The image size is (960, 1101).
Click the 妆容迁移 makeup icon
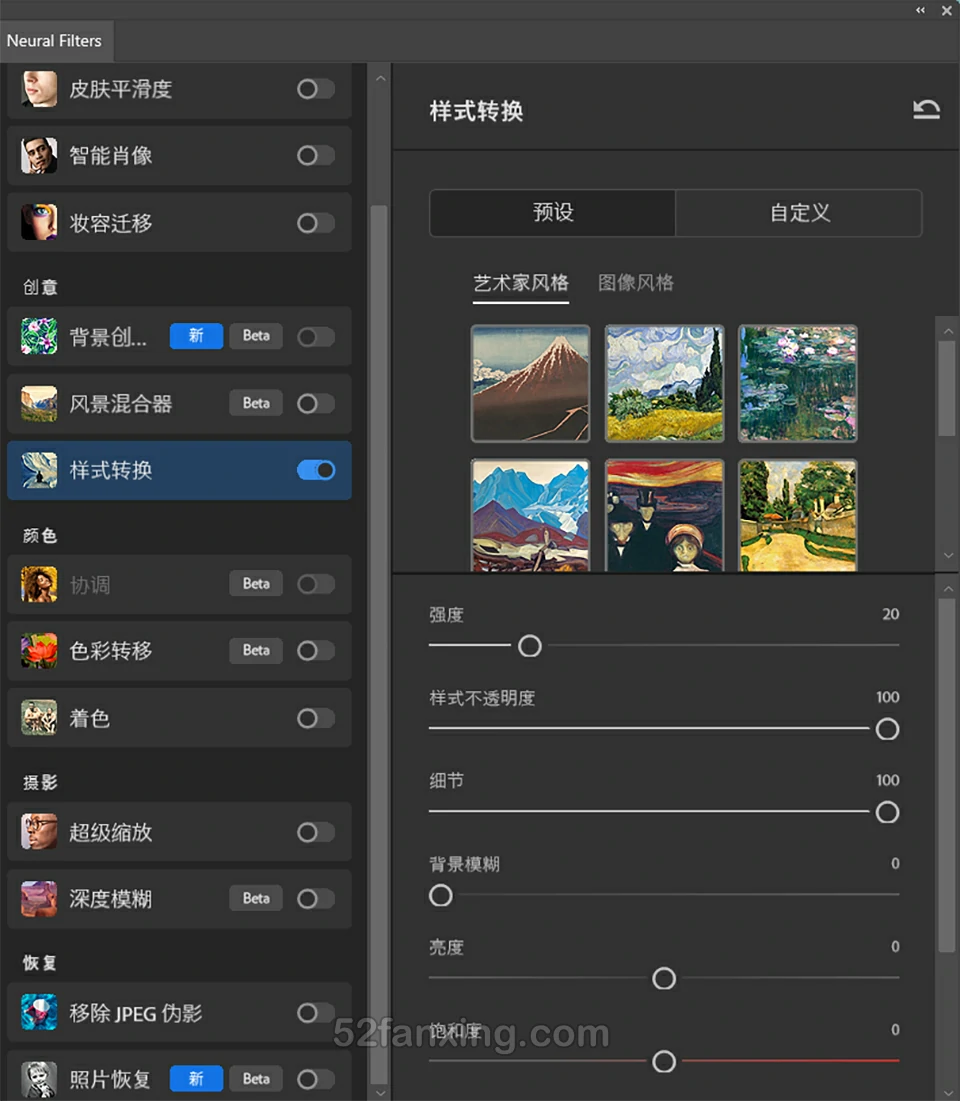coord(39,223)
